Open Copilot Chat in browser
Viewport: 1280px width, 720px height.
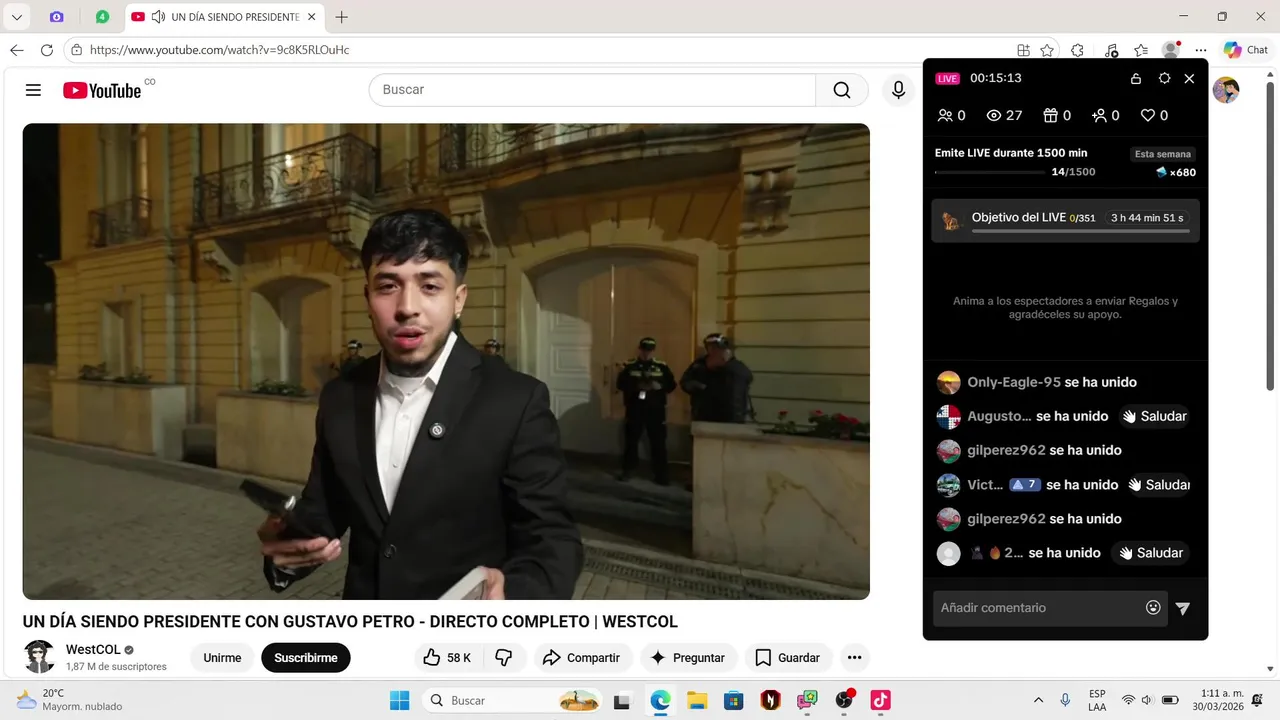[1246, 50]
